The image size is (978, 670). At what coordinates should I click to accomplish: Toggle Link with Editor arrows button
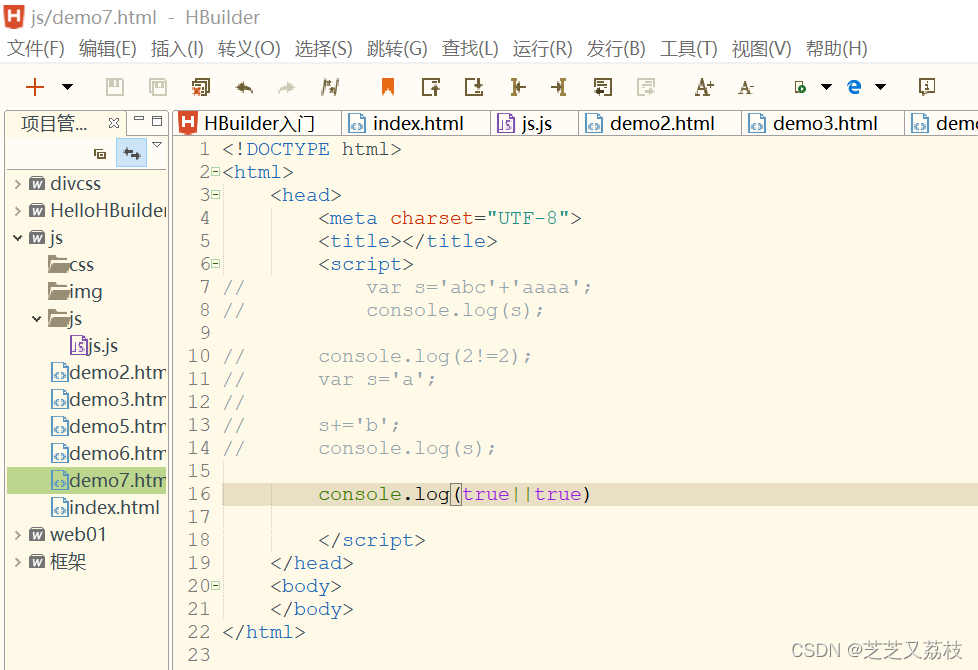tap(132, 153)
